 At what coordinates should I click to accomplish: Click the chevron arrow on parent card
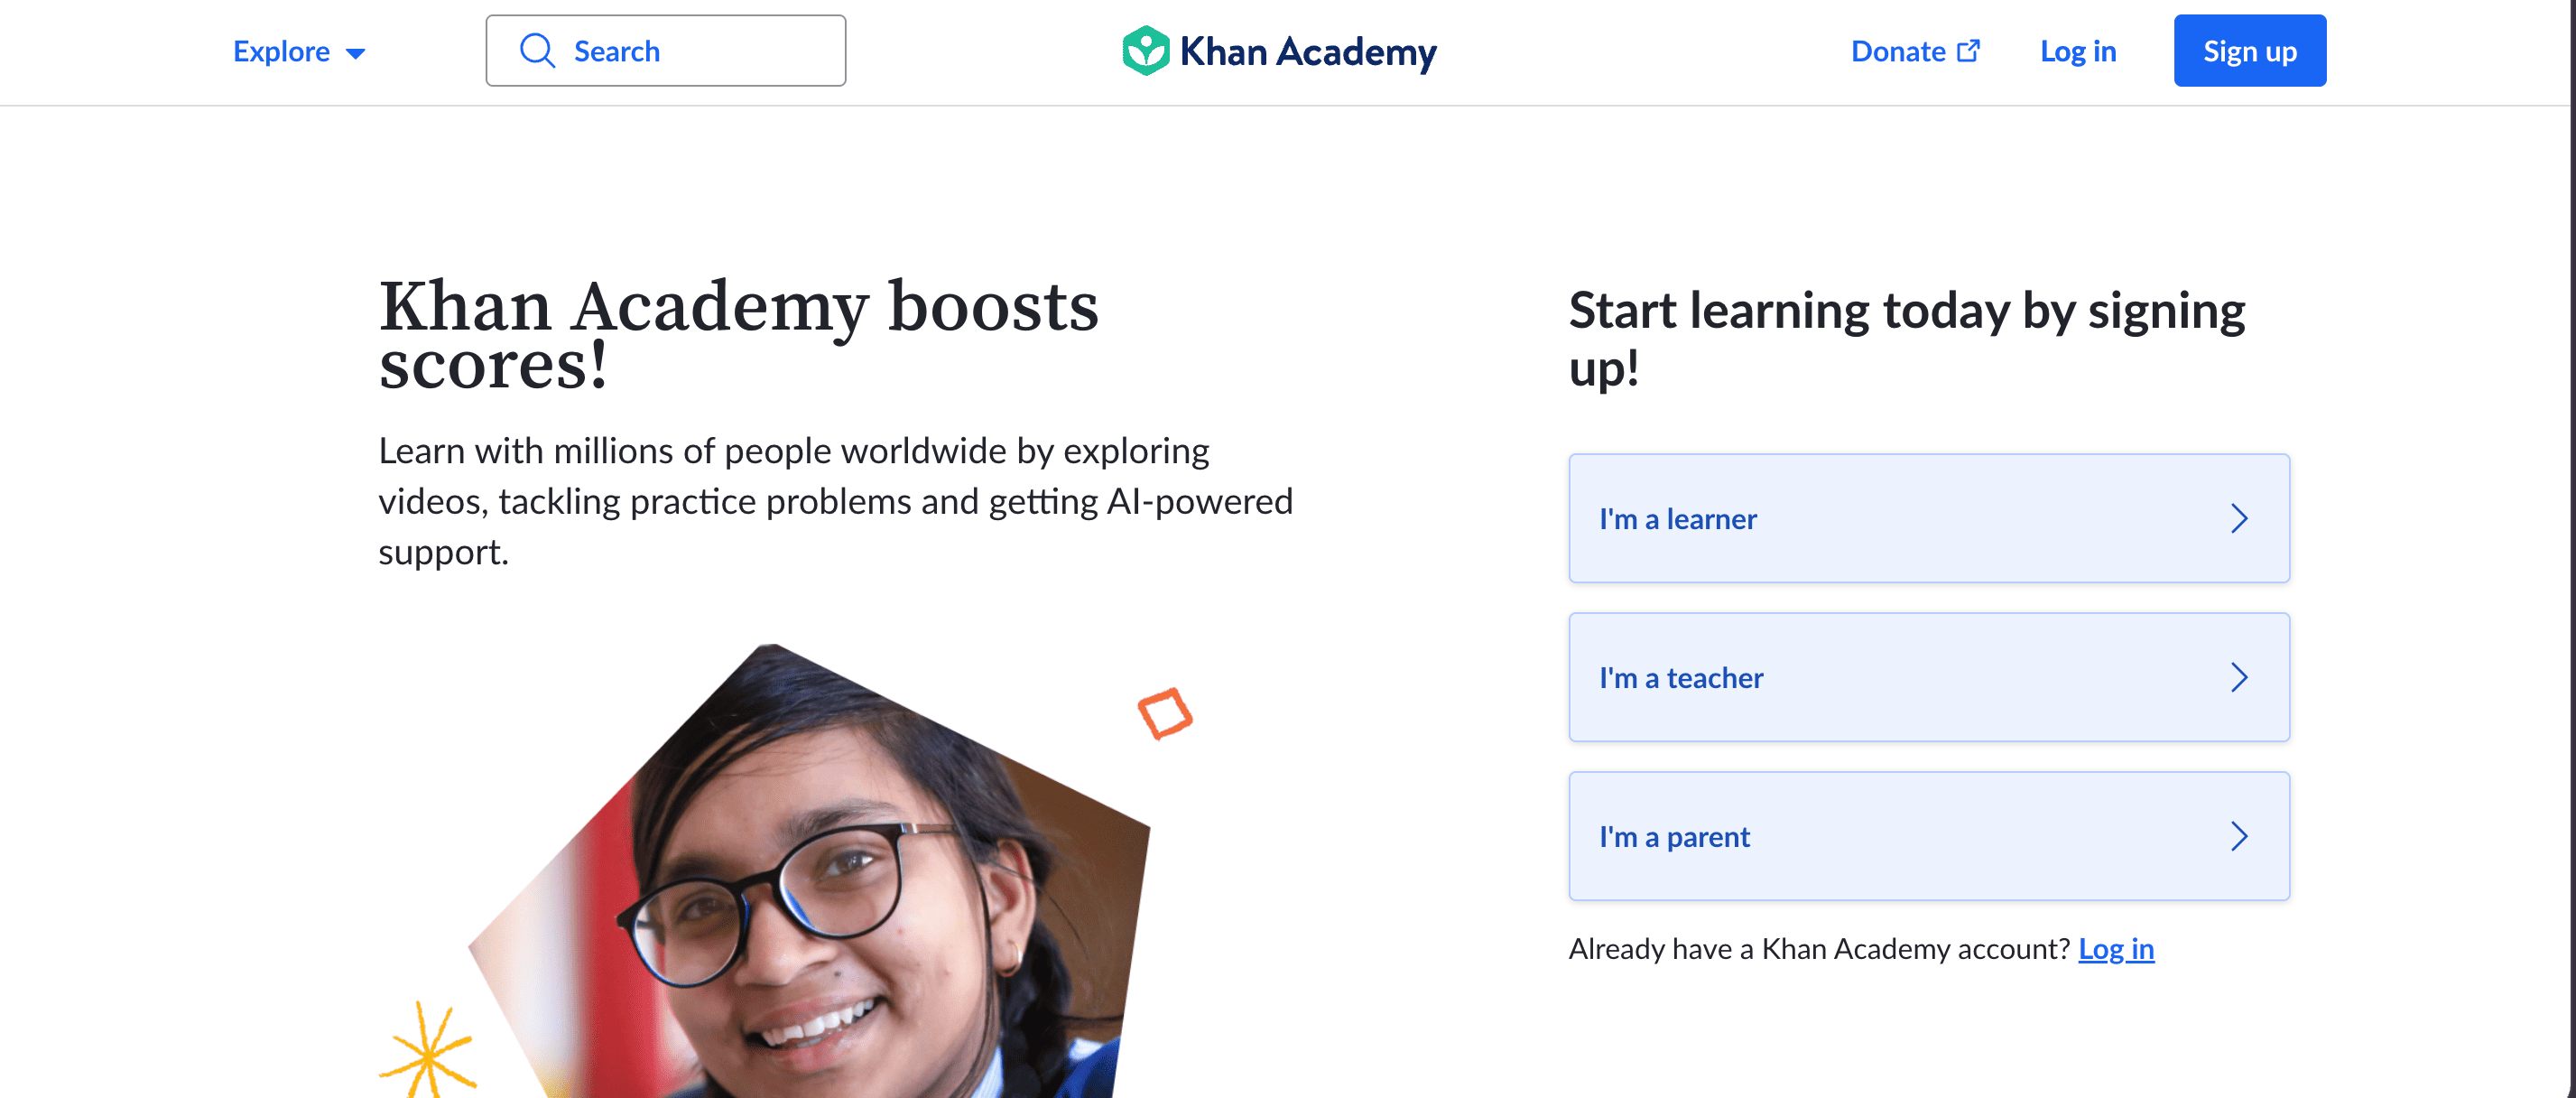point(2238,837)
